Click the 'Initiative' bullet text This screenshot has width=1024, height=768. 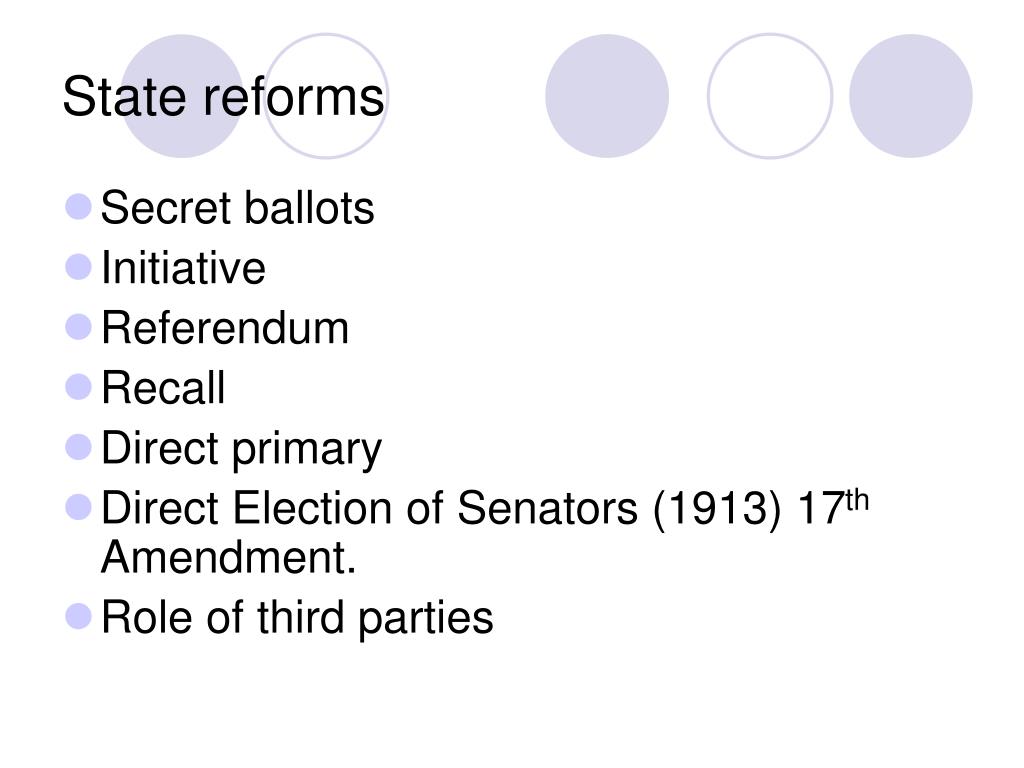(x=184, y=267)
